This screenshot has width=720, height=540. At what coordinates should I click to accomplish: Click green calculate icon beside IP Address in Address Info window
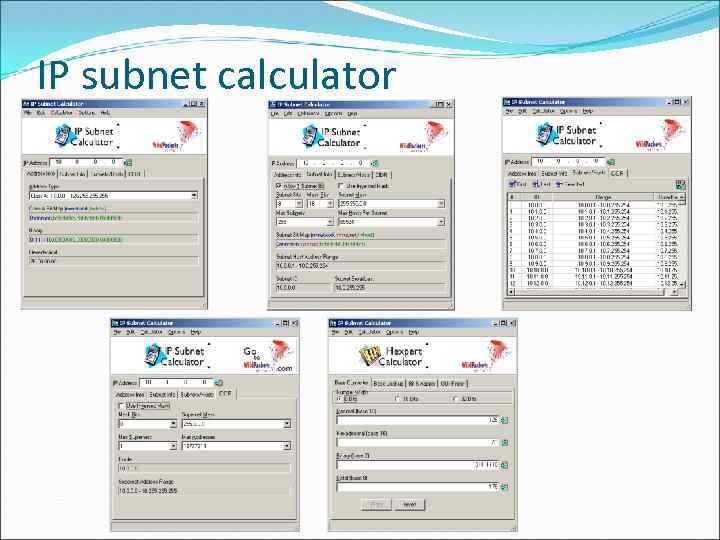tap(129, 163)
